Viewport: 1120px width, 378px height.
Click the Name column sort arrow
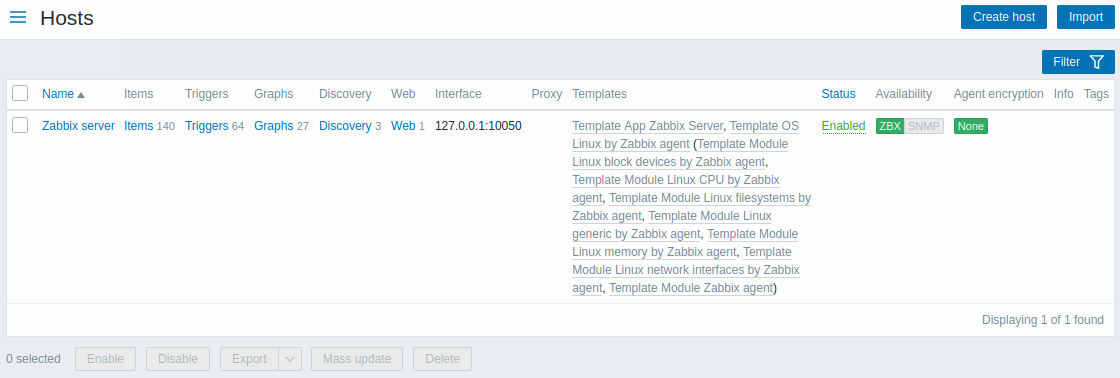tap(81, 94)
